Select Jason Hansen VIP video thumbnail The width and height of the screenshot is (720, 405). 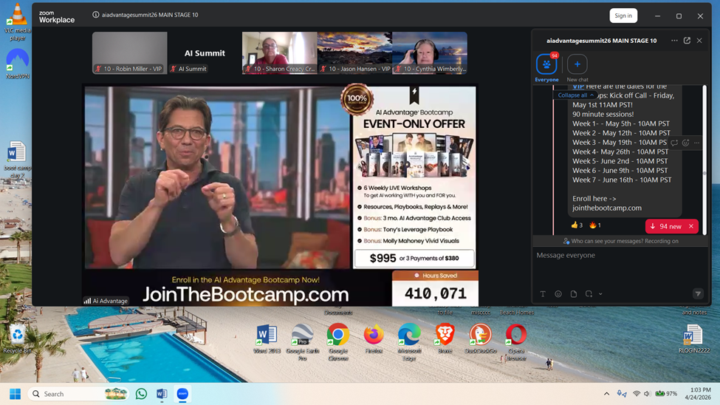click(x=354, y=53)
